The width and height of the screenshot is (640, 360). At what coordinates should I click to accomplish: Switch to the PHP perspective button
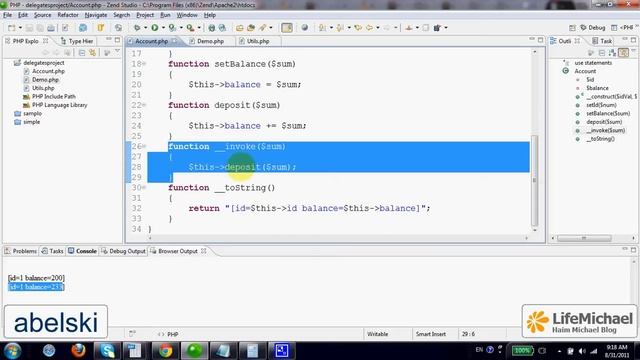(x=622, y=28)
